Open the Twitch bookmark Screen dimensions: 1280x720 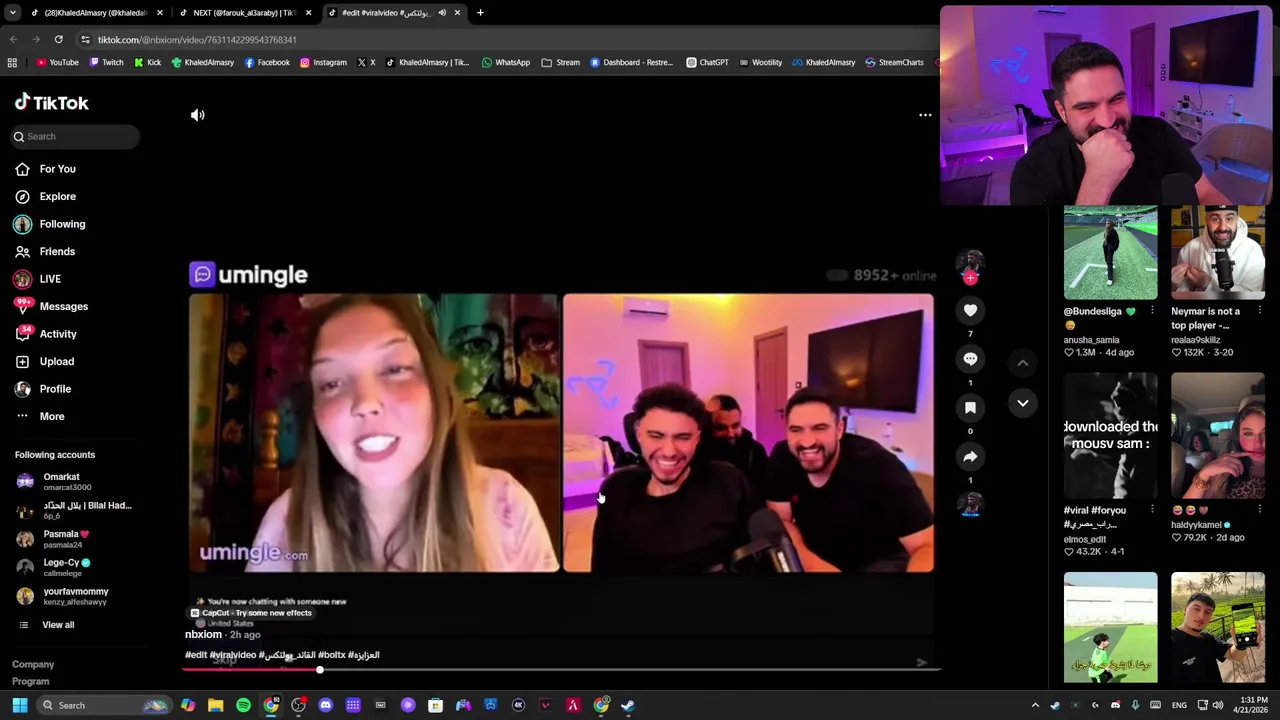tap(106, 62)
